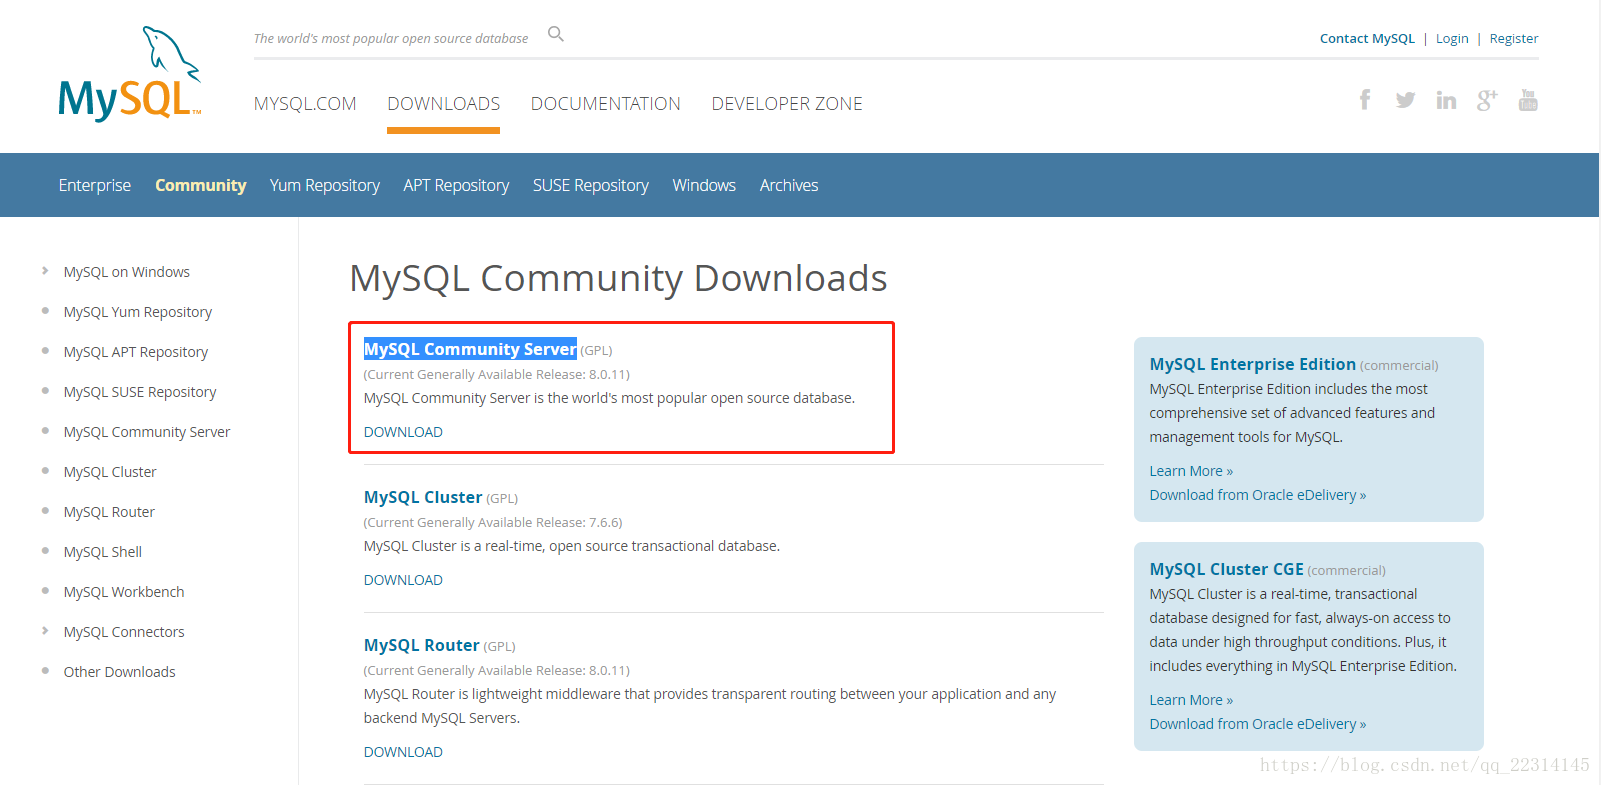Click release 7.6.6 text under Cluster
This screenshot has height=785, width=1601.
pos(493,523)
